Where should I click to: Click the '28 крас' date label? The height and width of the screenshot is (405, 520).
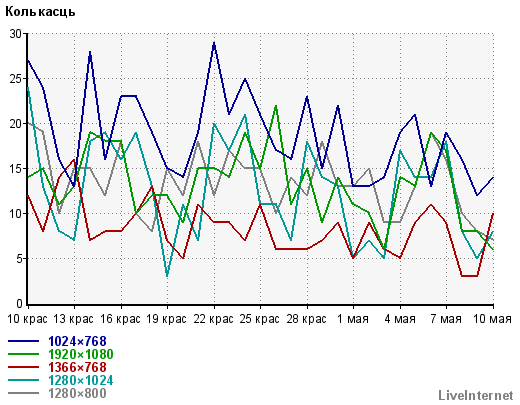tap(306, 319)
